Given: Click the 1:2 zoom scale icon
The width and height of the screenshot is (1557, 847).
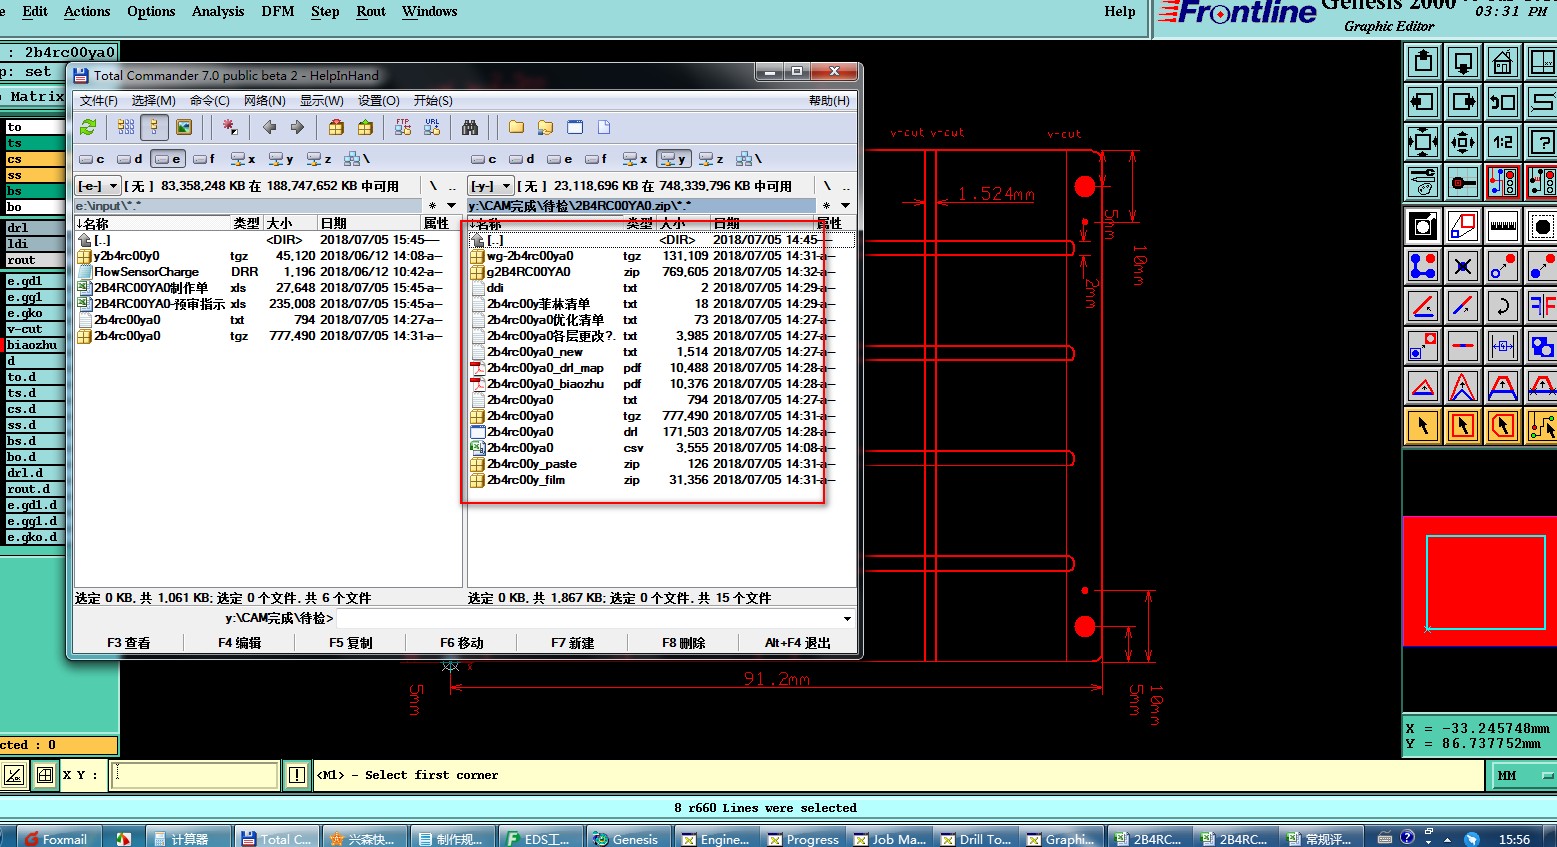Looking at the screenshot, I should [x=1502, y=142].
